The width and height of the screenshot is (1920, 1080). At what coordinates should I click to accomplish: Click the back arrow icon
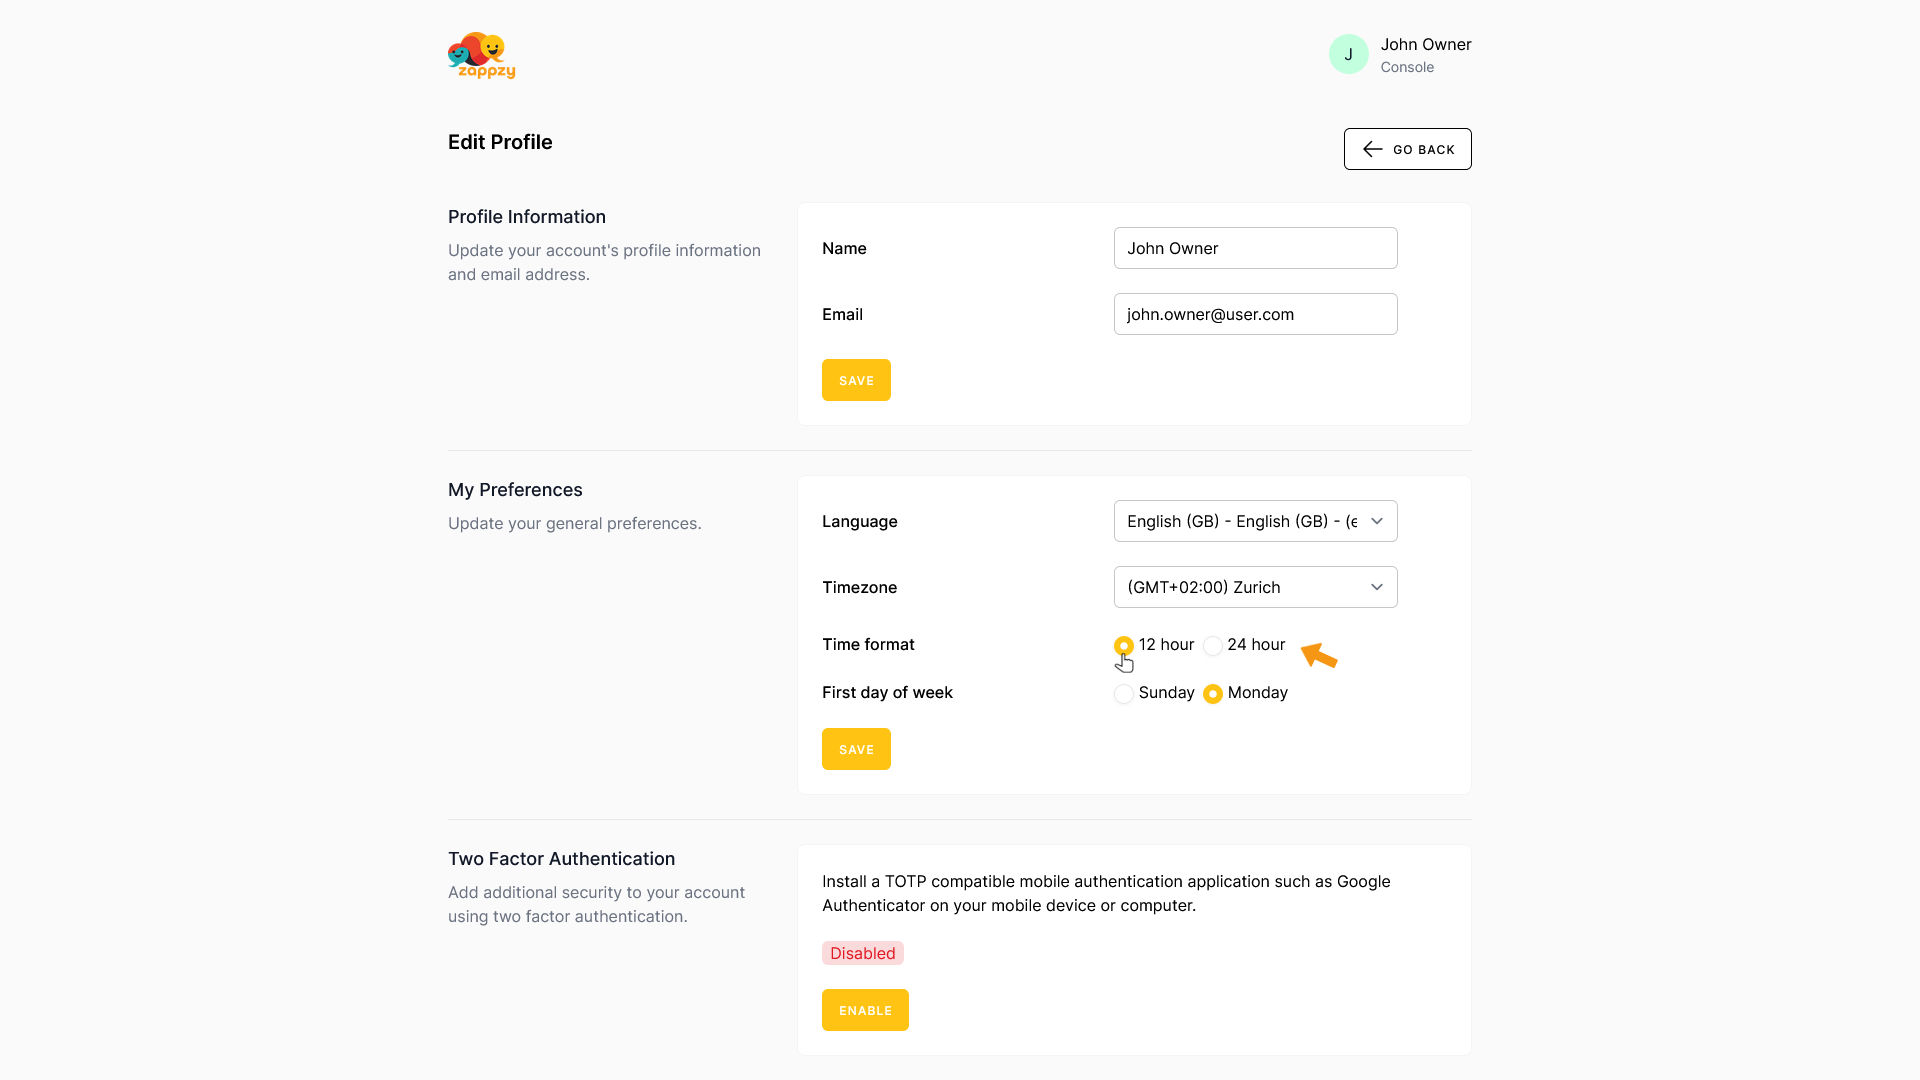tap(1372, 149)
